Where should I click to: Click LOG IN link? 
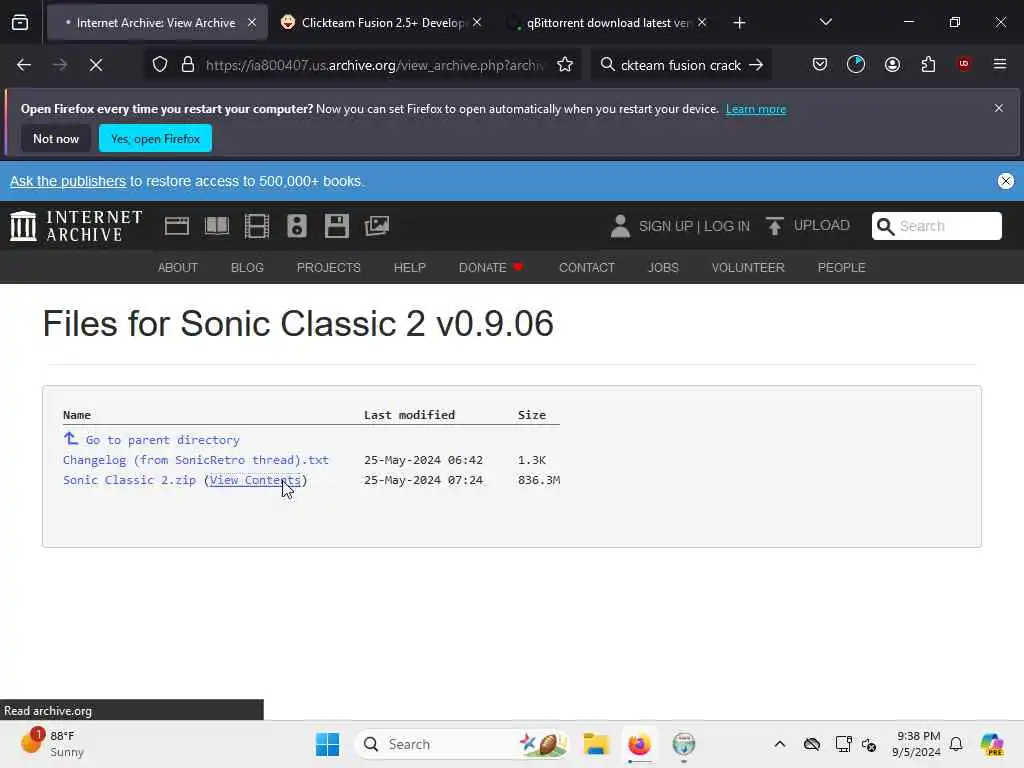tap(727, 226)
